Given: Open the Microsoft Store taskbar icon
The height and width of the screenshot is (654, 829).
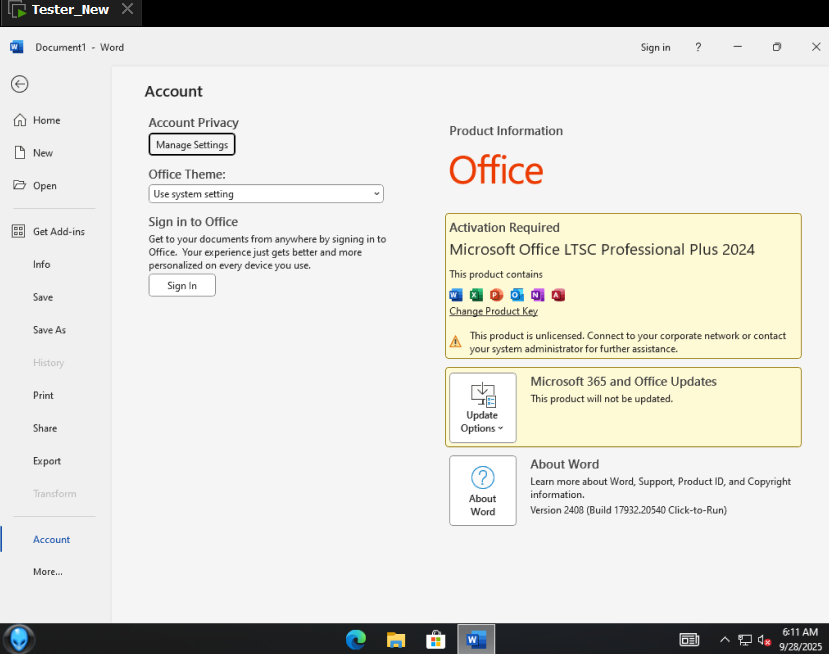Looking at the screenshot, I should pos(436,639).
